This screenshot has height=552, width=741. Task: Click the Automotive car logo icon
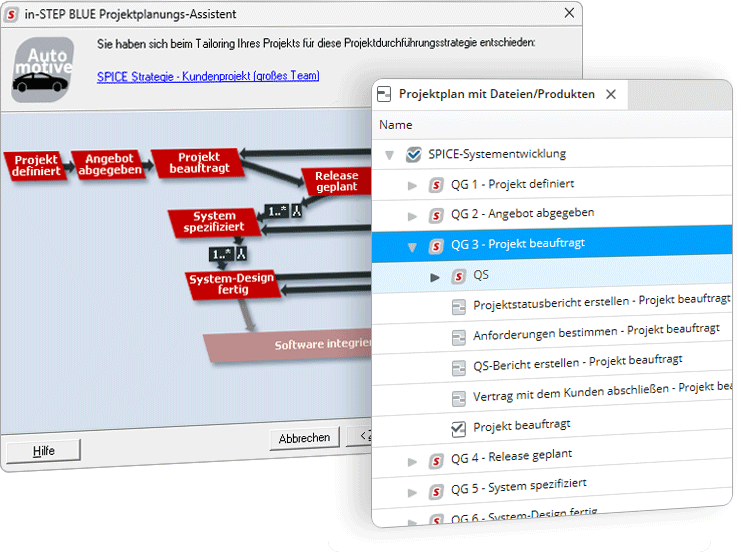click(x=43, y=68)
